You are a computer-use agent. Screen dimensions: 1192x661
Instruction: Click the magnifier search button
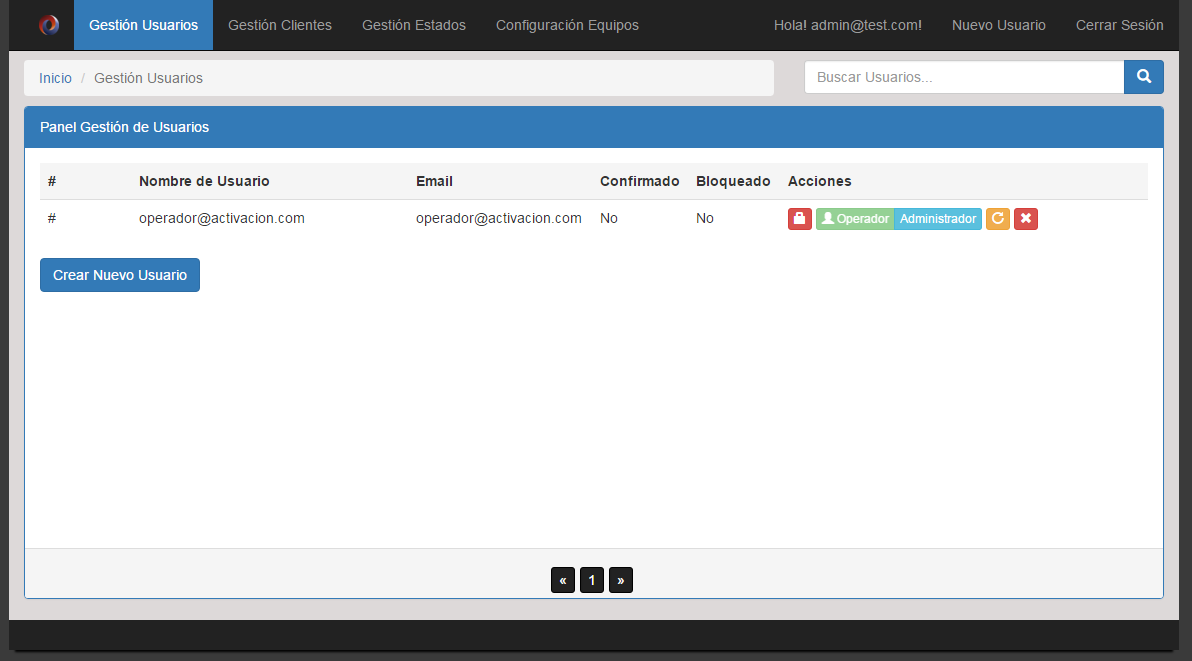click(x=1143, y=77)
